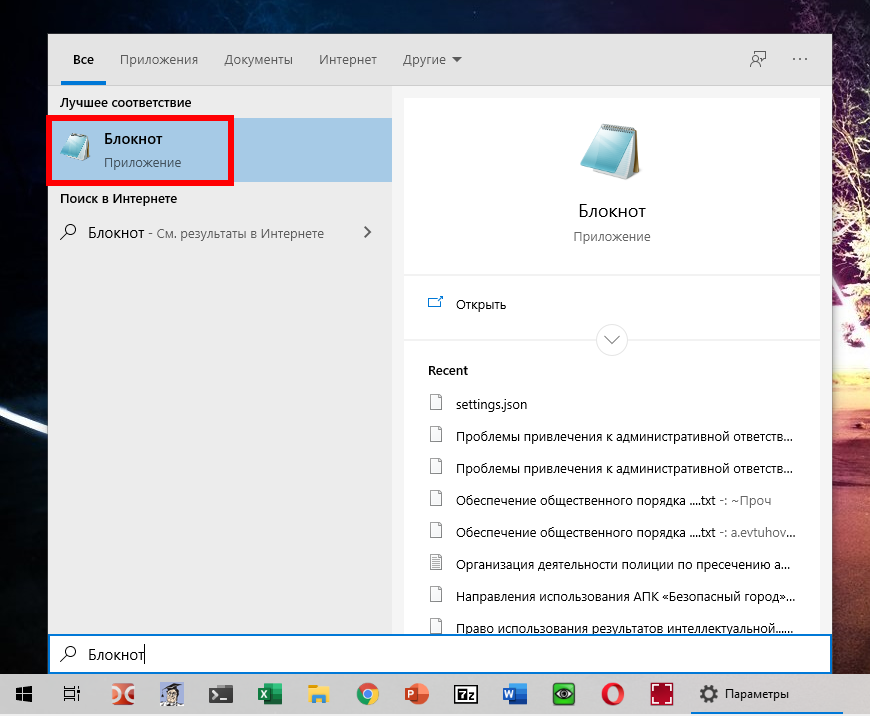Open Word from the taskbar
The width and height of the screenshot is (870, 716).
tap(515, 694)
